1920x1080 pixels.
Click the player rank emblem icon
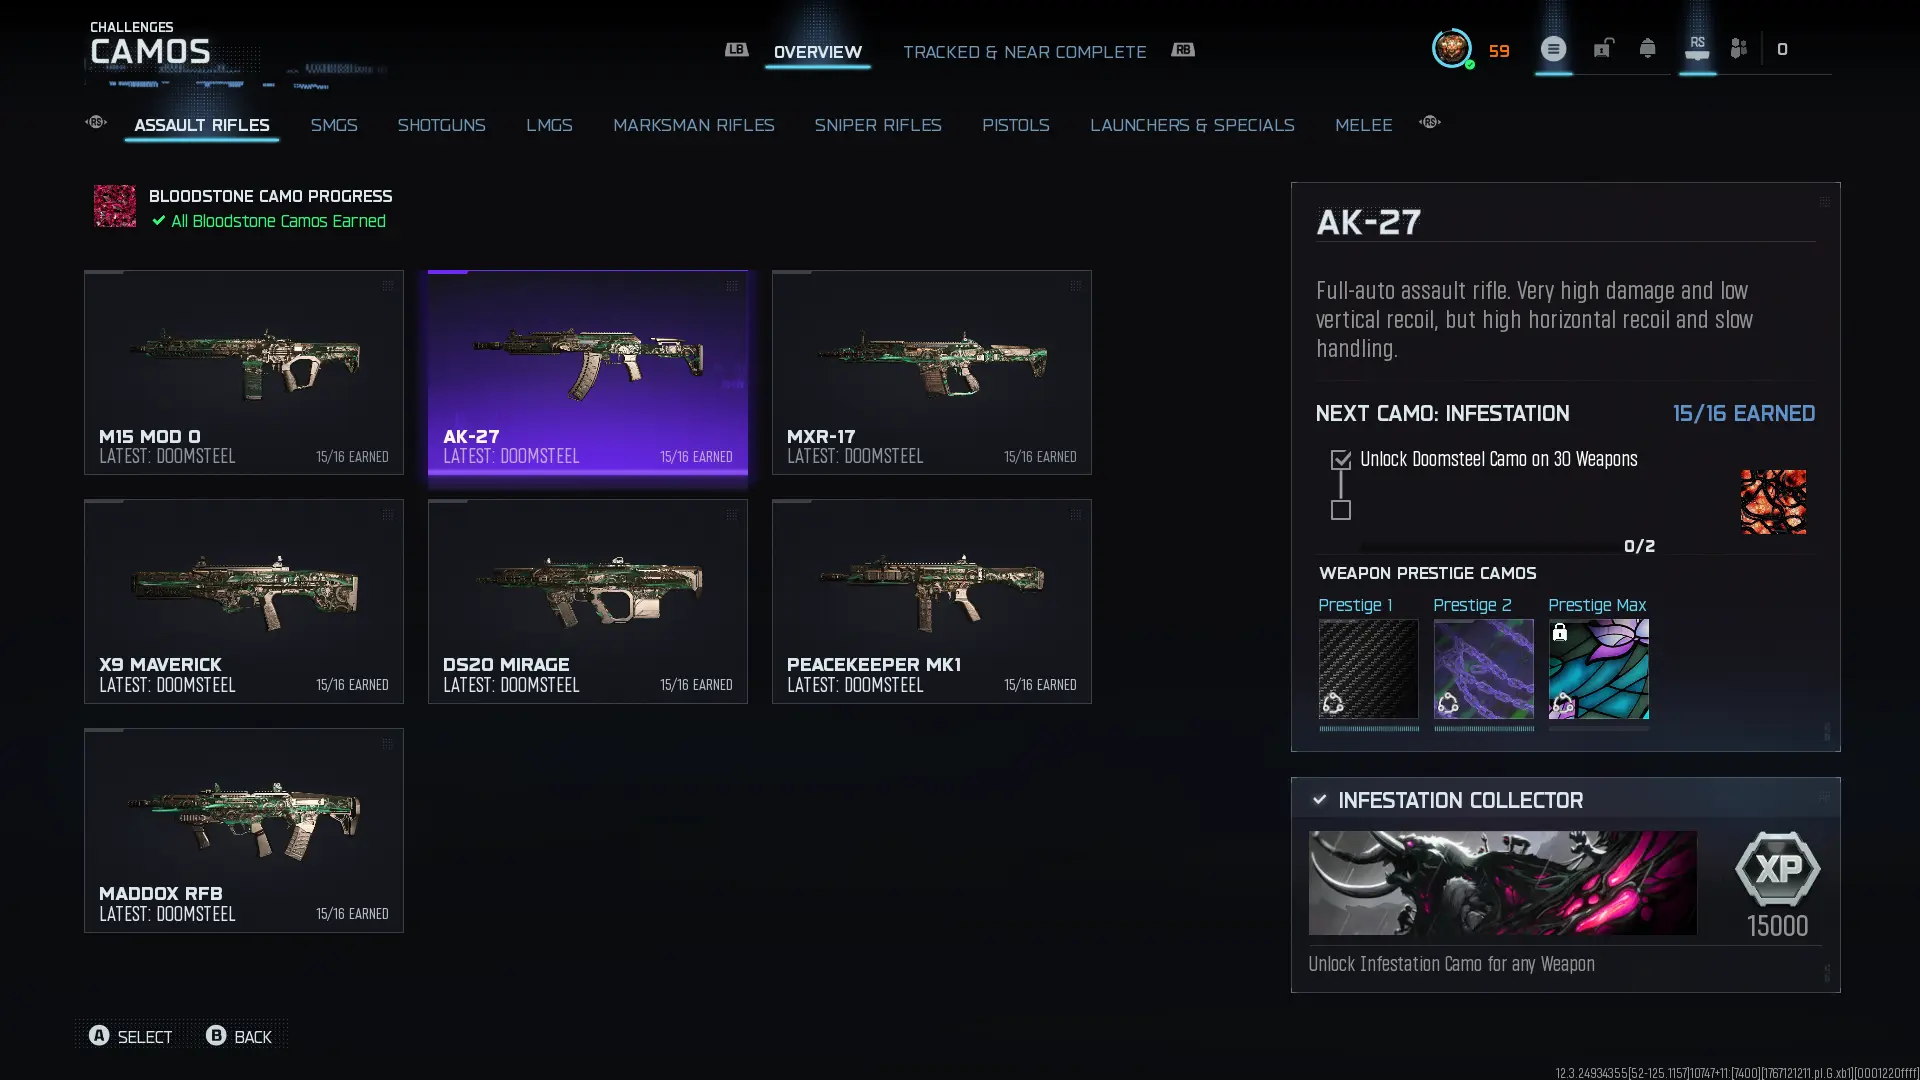pos(1452,48)
